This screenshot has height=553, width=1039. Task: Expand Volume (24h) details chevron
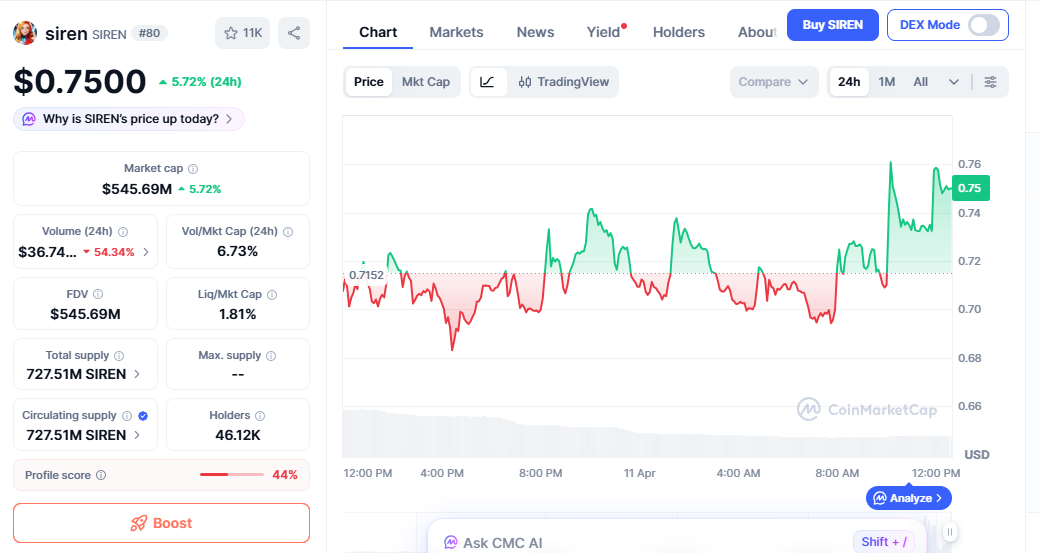tap(146, 252)
